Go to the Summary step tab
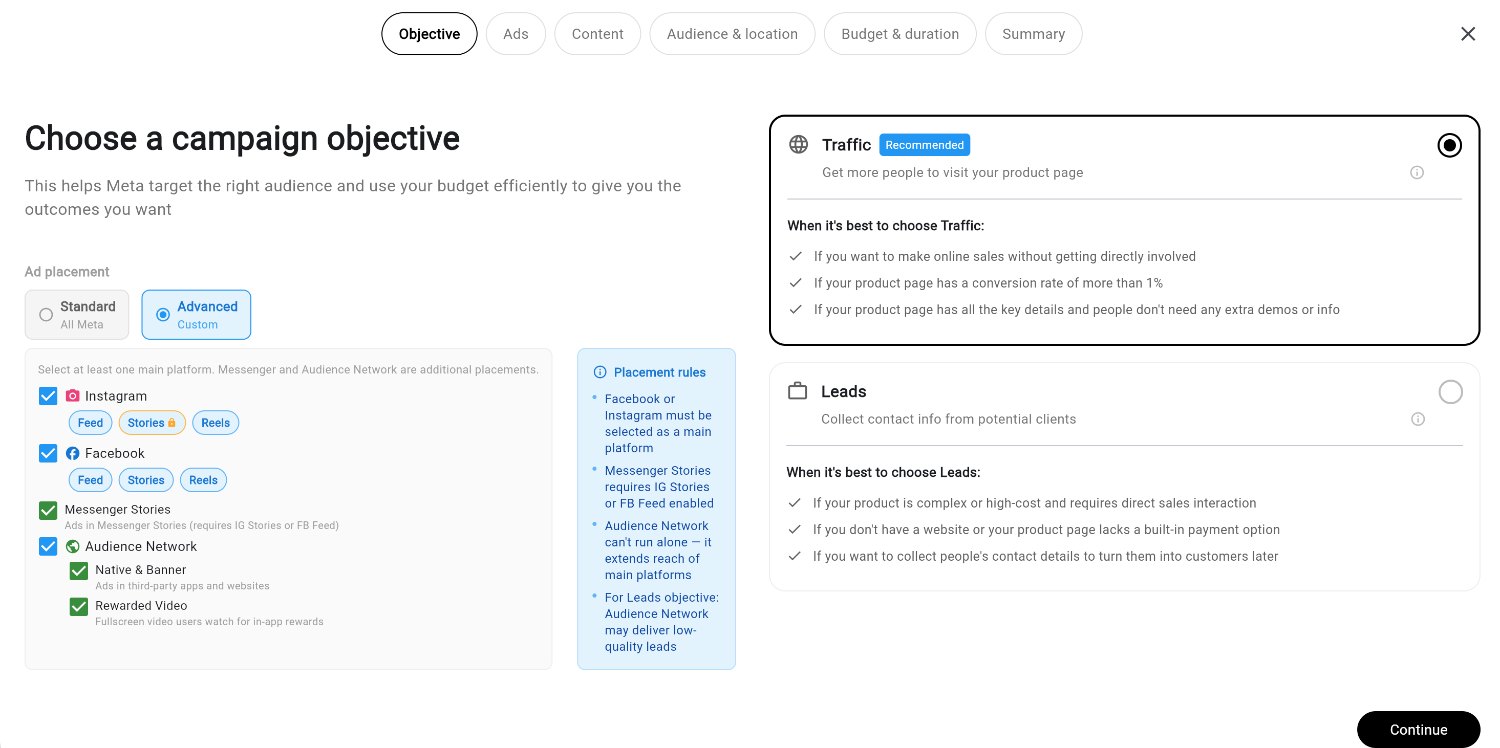 1033,34
